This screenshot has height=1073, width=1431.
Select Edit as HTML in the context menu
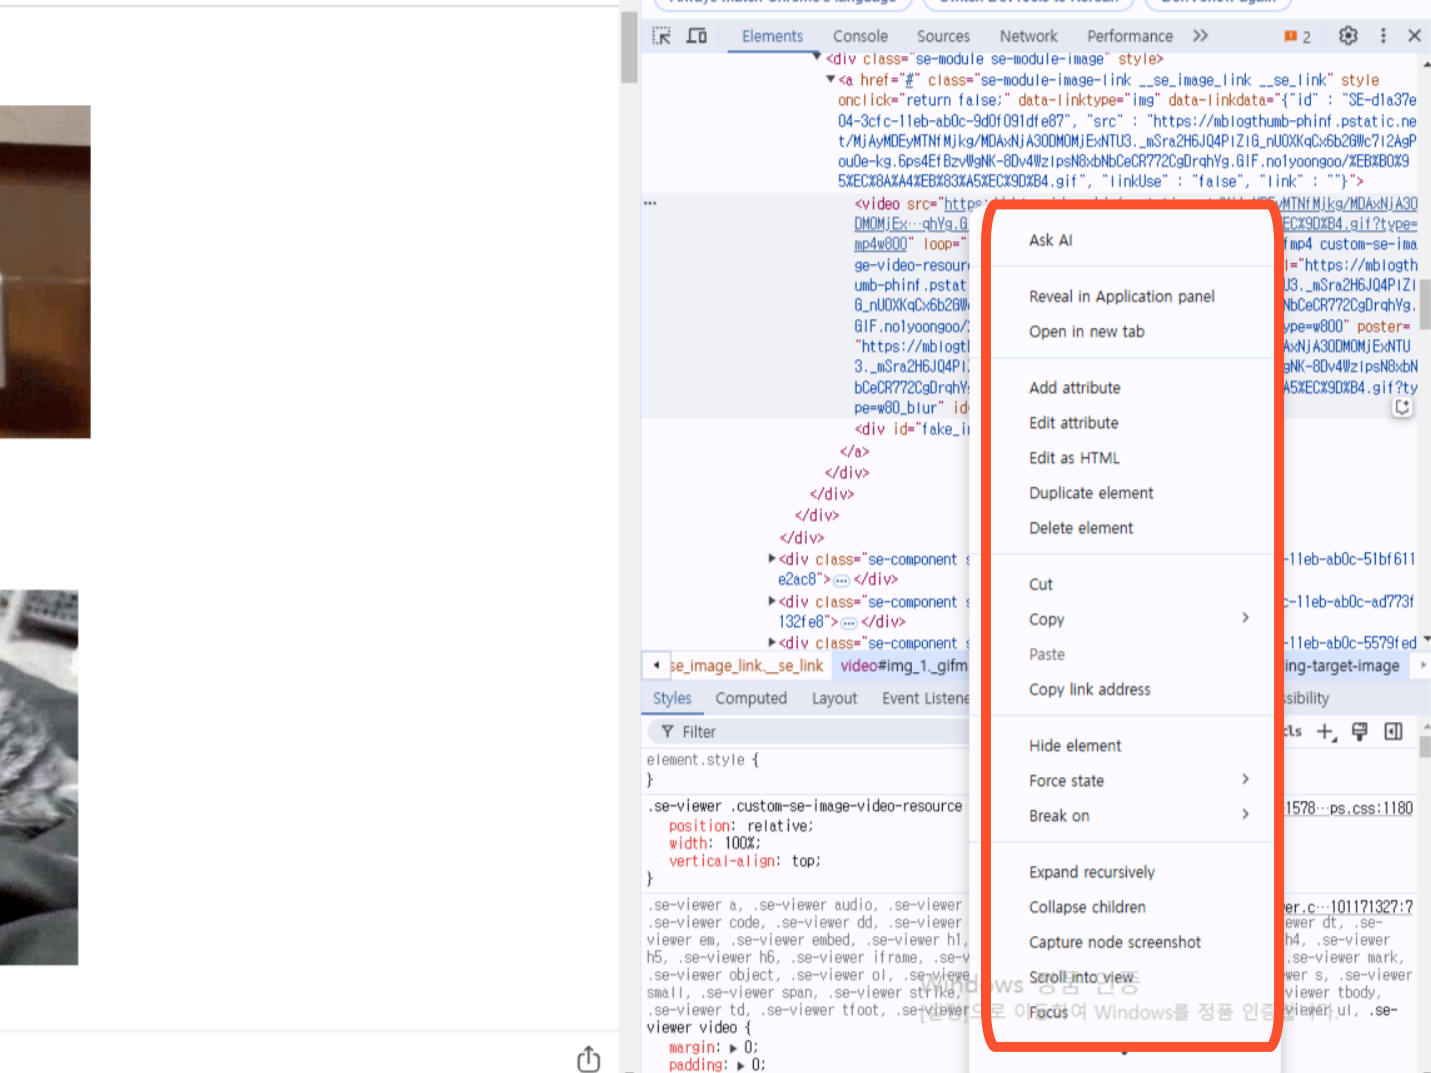pos(1074,458)
